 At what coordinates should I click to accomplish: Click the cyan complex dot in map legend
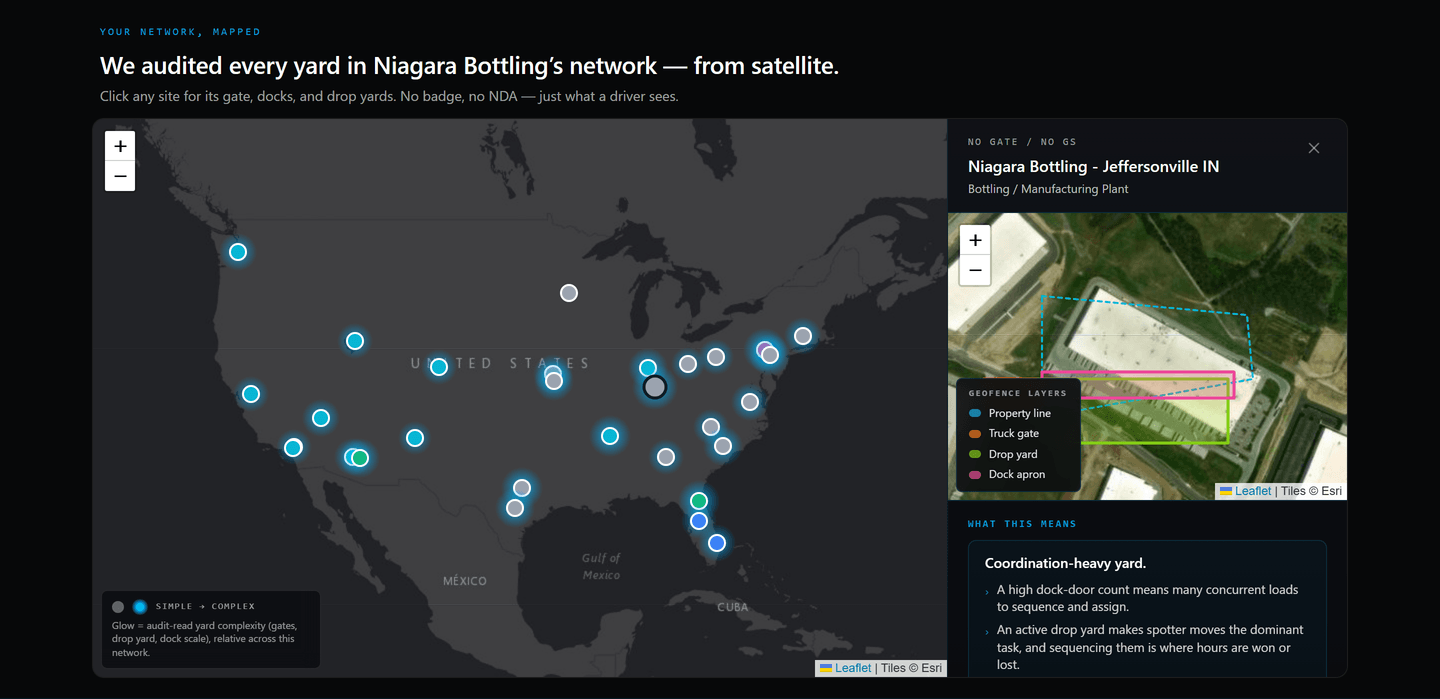(x=140, y=607)
